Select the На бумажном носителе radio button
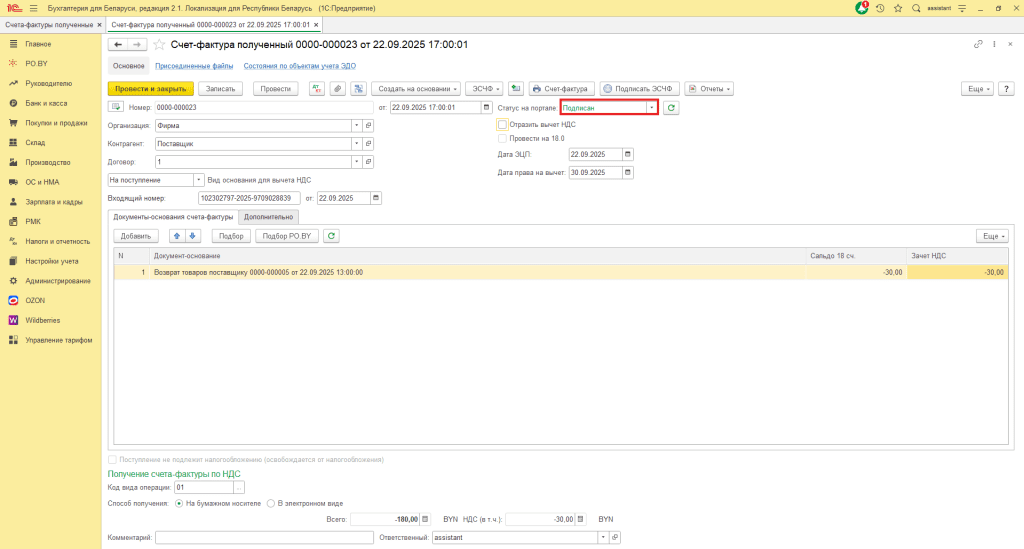The height and width of the screenshot is (549, 1024). click(x=179, y=503)
